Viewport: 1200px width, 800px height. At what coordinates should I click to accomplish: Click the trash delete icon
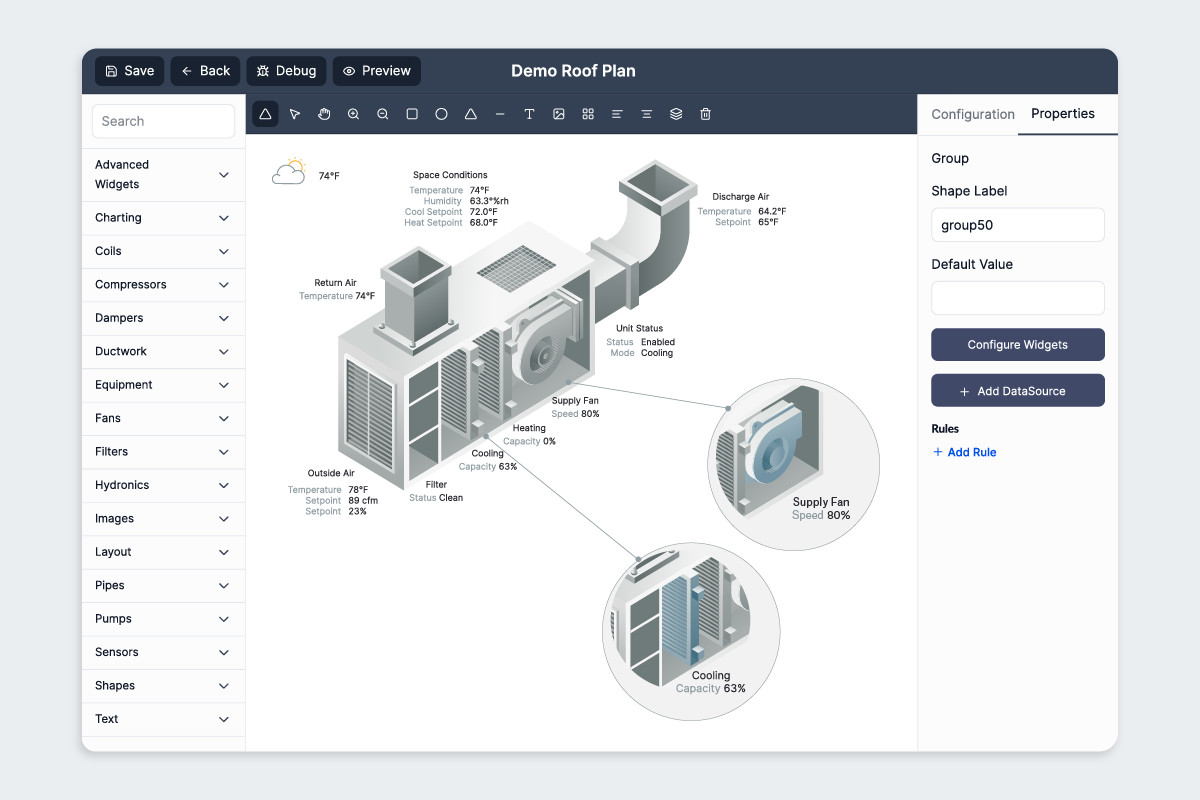(705, 114)
